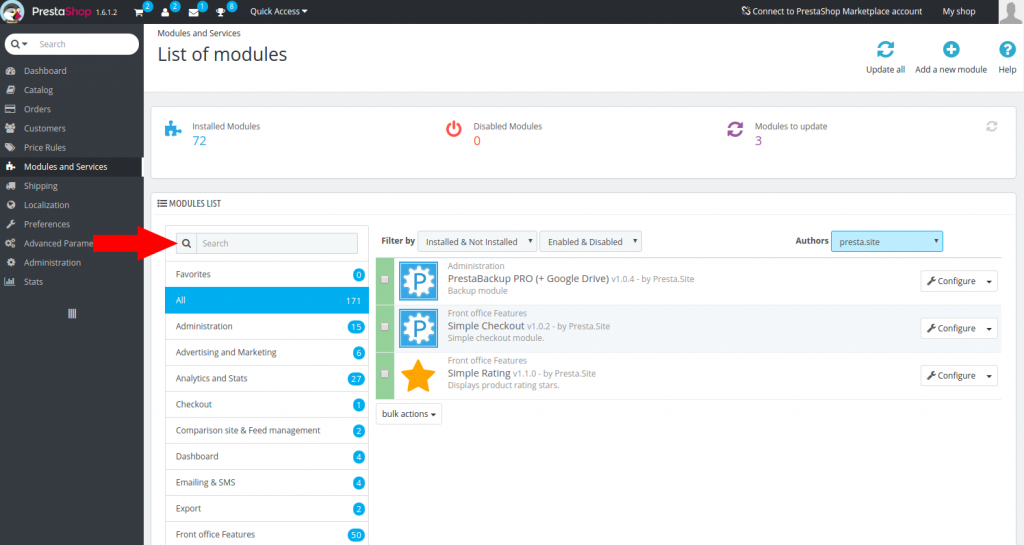Select Front office Features category
Image resolution: width=1024 pixels, height=545 pixels.
click(267, 534)
